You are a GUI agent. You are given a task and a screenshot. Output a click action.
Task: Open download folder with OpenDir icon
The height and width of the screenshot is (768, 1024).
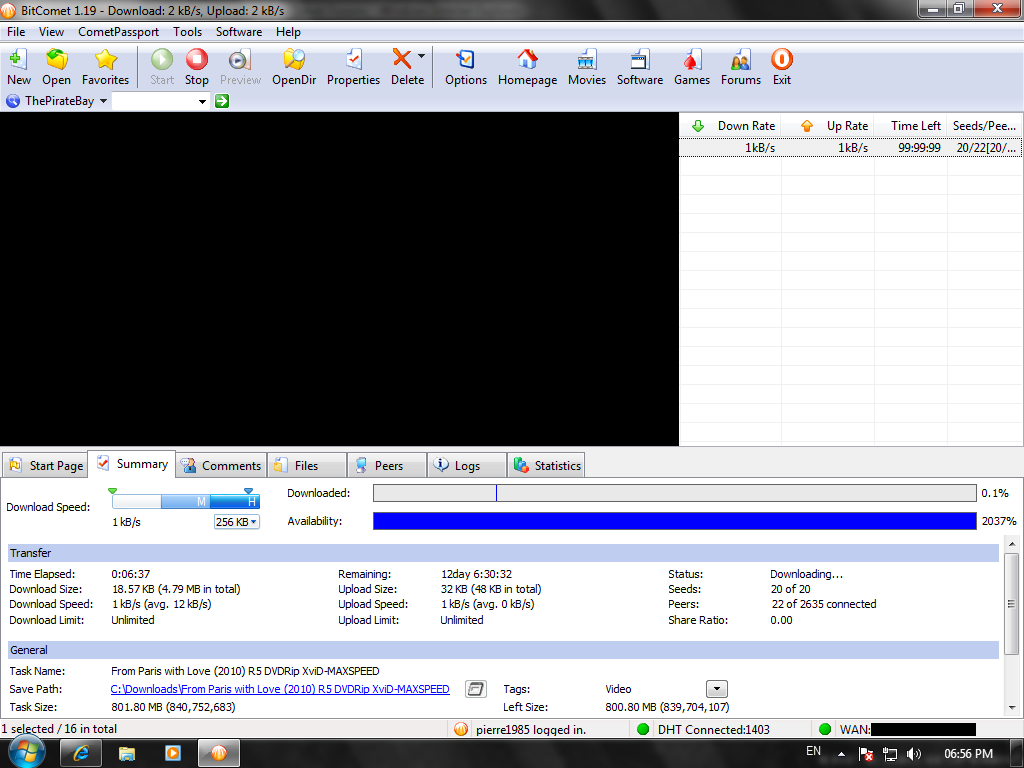[x=294, y=59]
